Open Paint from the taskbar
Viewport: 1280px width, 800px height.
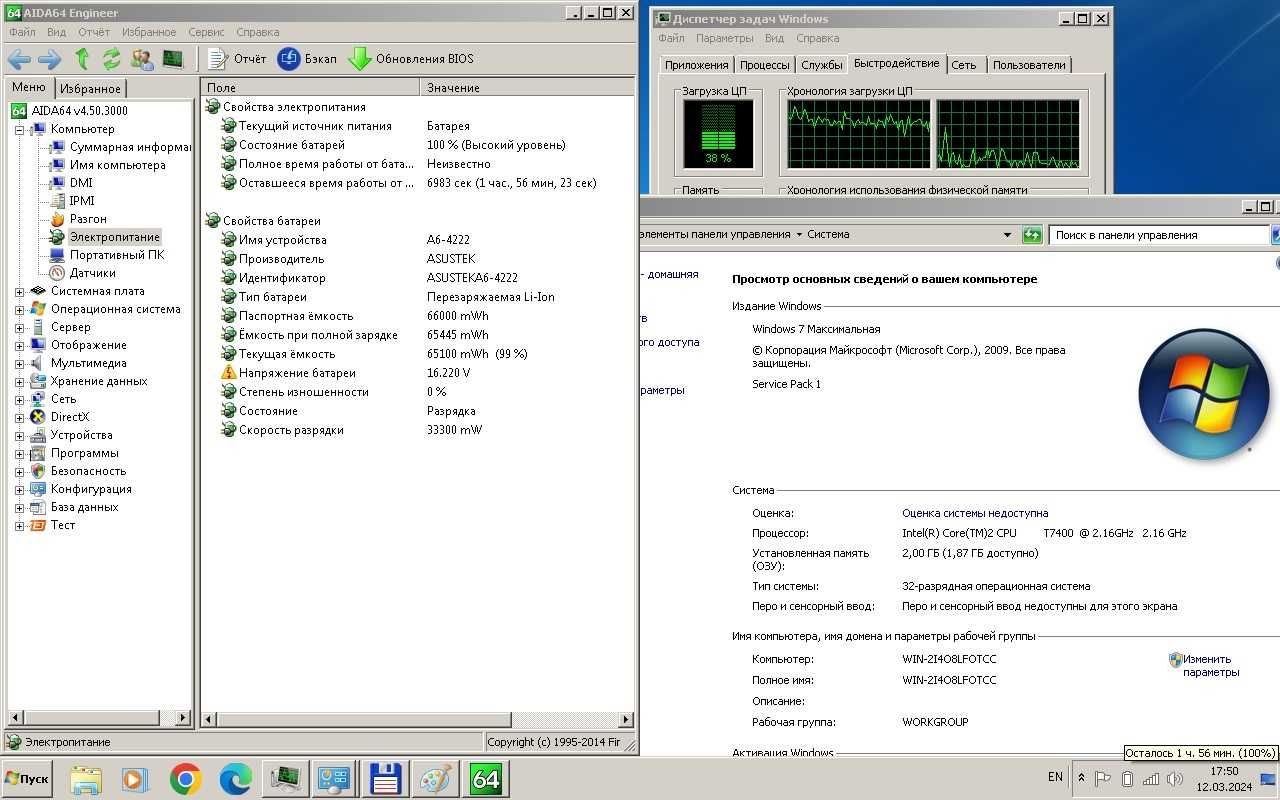(x=435, y=779)
